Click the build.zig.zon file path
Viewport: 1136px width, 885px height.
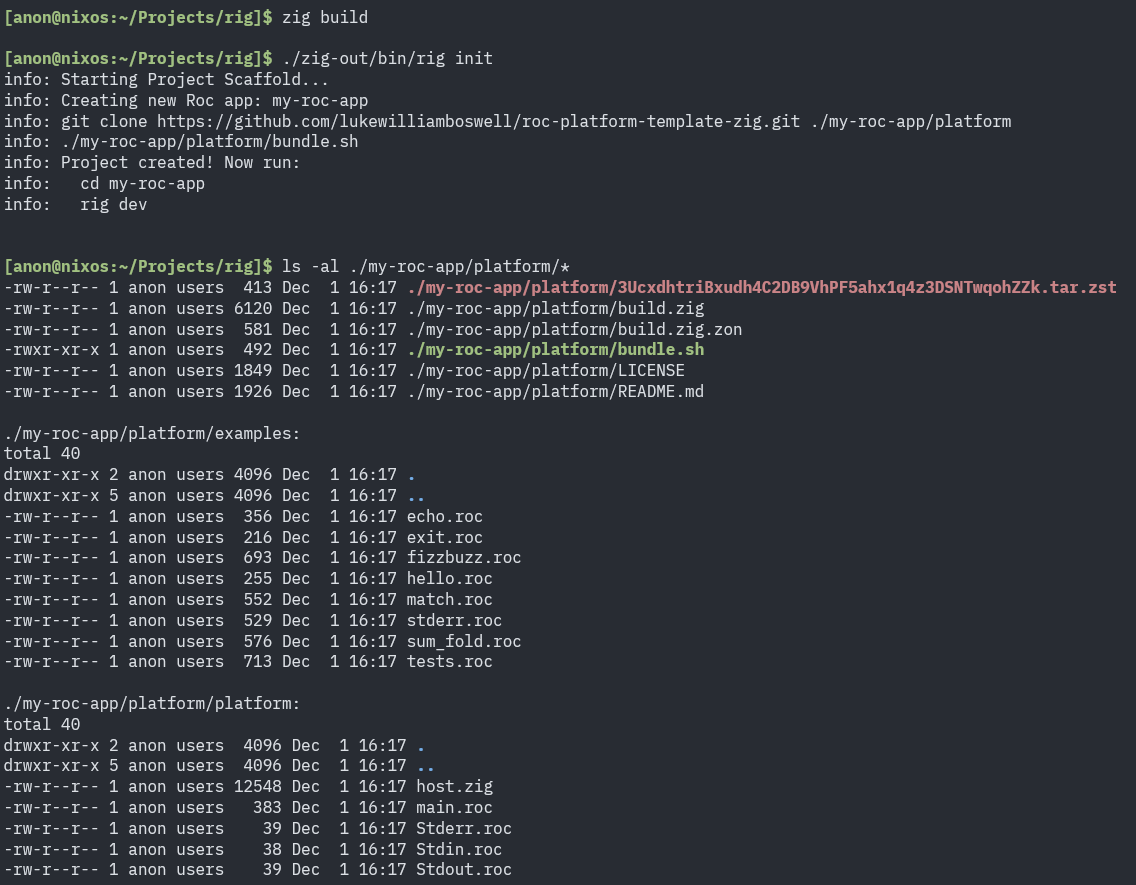point(574,329)
